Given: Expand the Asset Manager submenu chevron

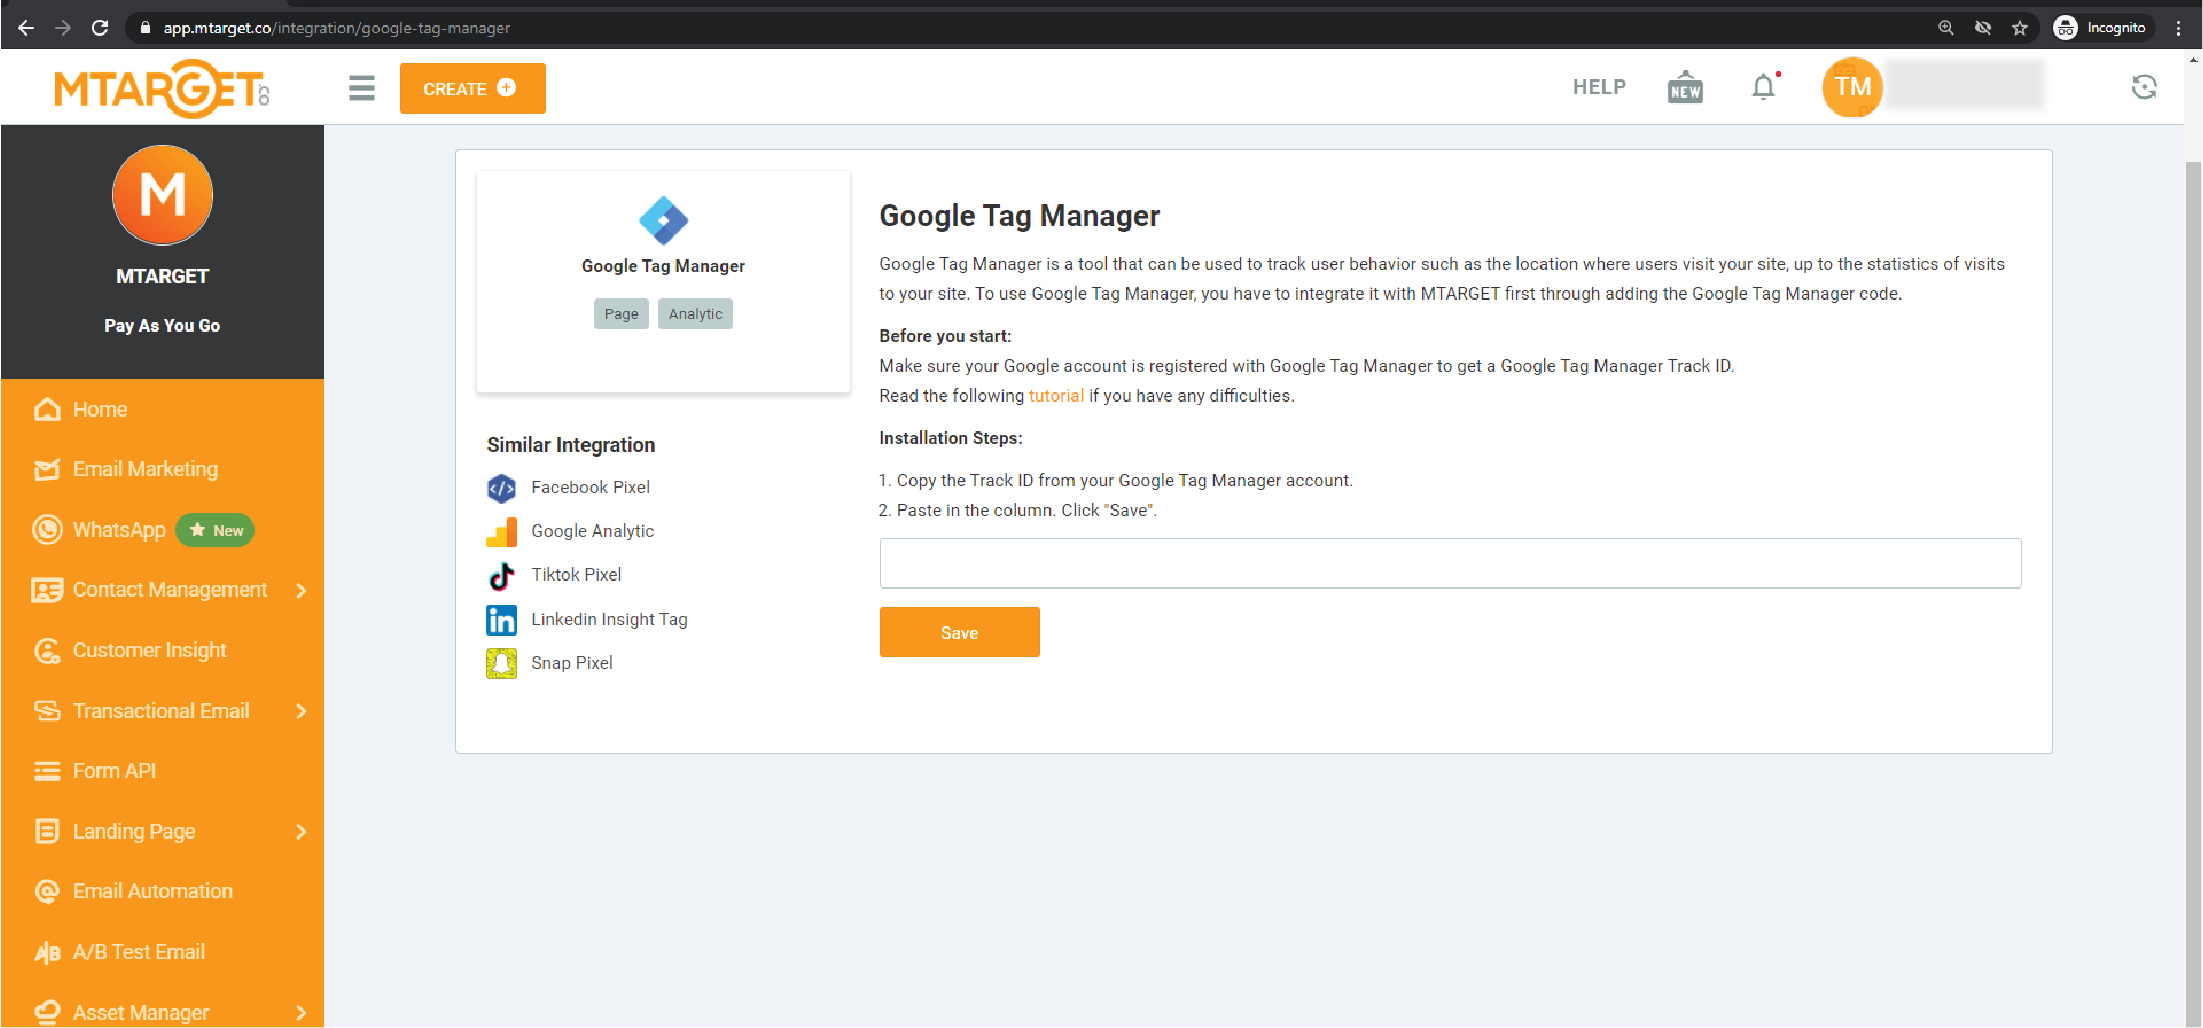Looking at the screenshot, I should pos(301,1013).
